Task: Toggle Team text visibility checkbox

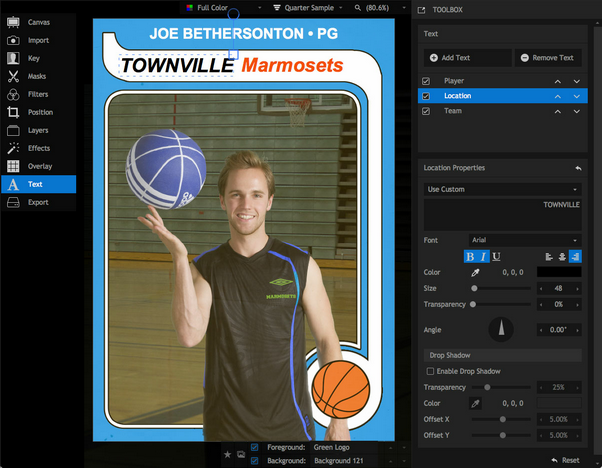Action: coord(426,111)
